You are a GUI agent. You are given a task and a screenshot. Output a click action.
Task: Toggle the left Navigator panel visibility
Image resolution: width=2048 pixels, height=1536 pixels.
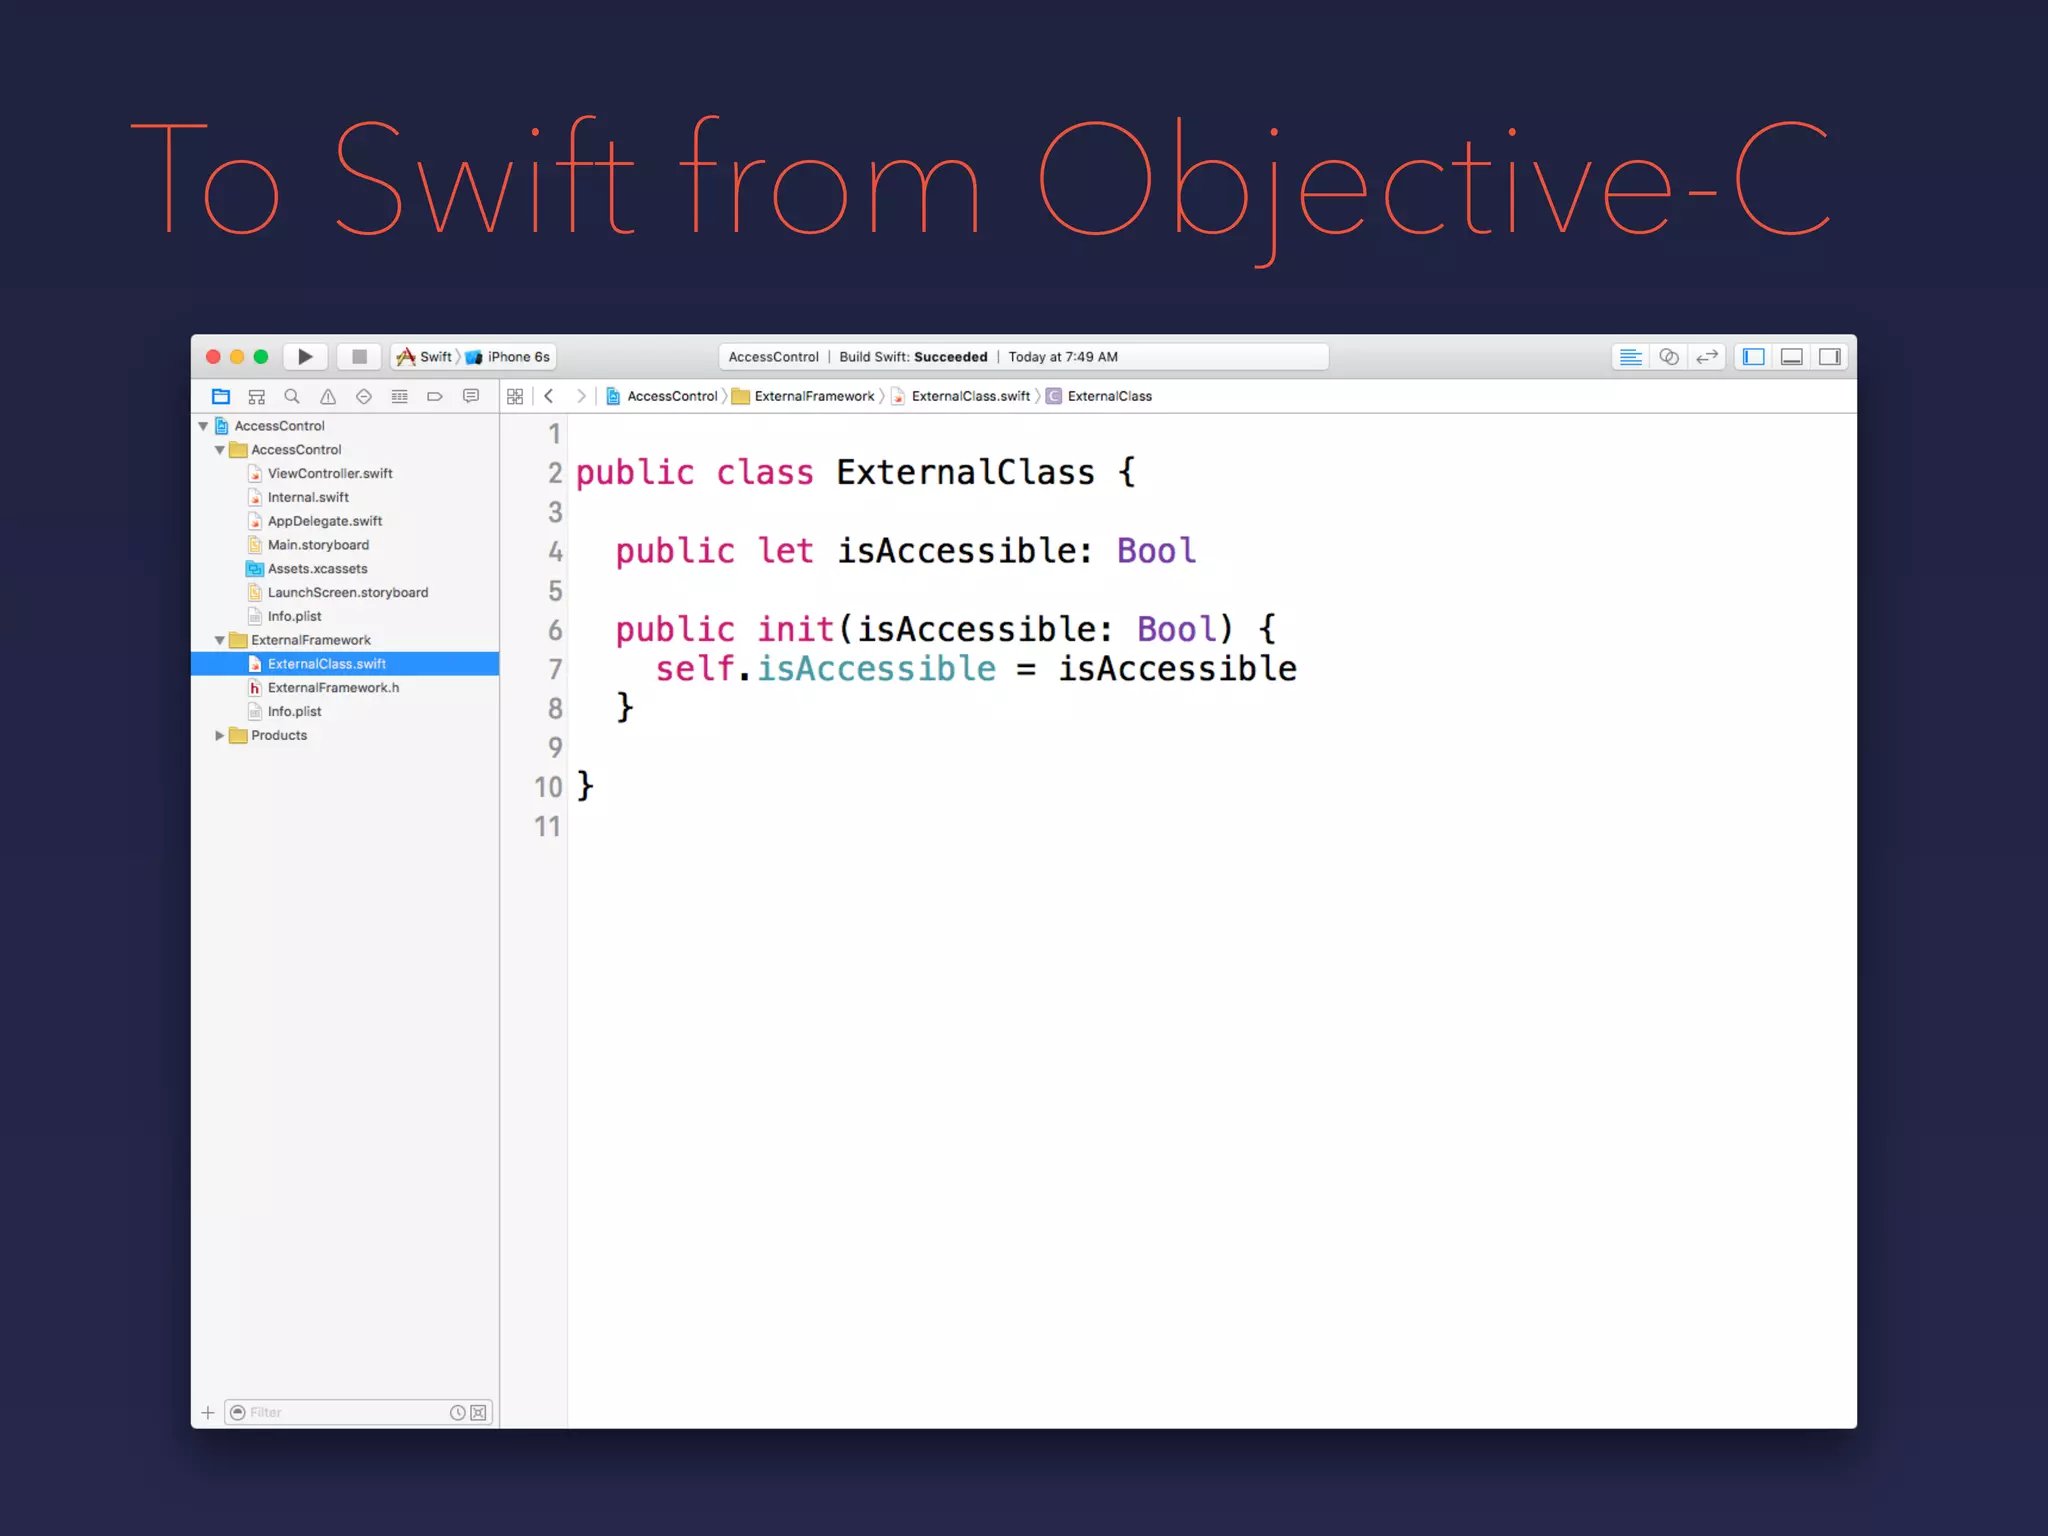coord(1754,357)
